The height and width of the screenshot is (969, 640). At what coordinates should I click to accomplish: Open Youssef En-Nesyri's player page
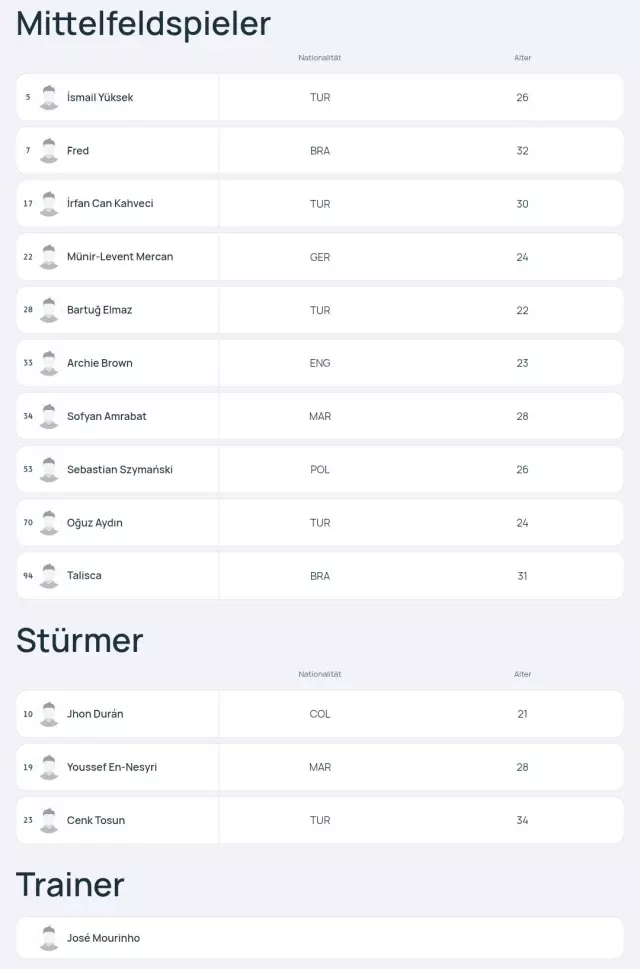112,767
